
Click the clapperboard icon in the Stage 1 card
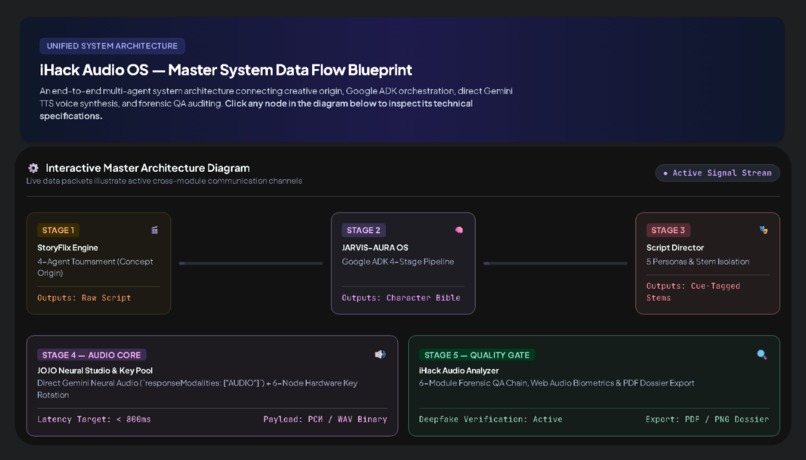[x=154, y=230]
